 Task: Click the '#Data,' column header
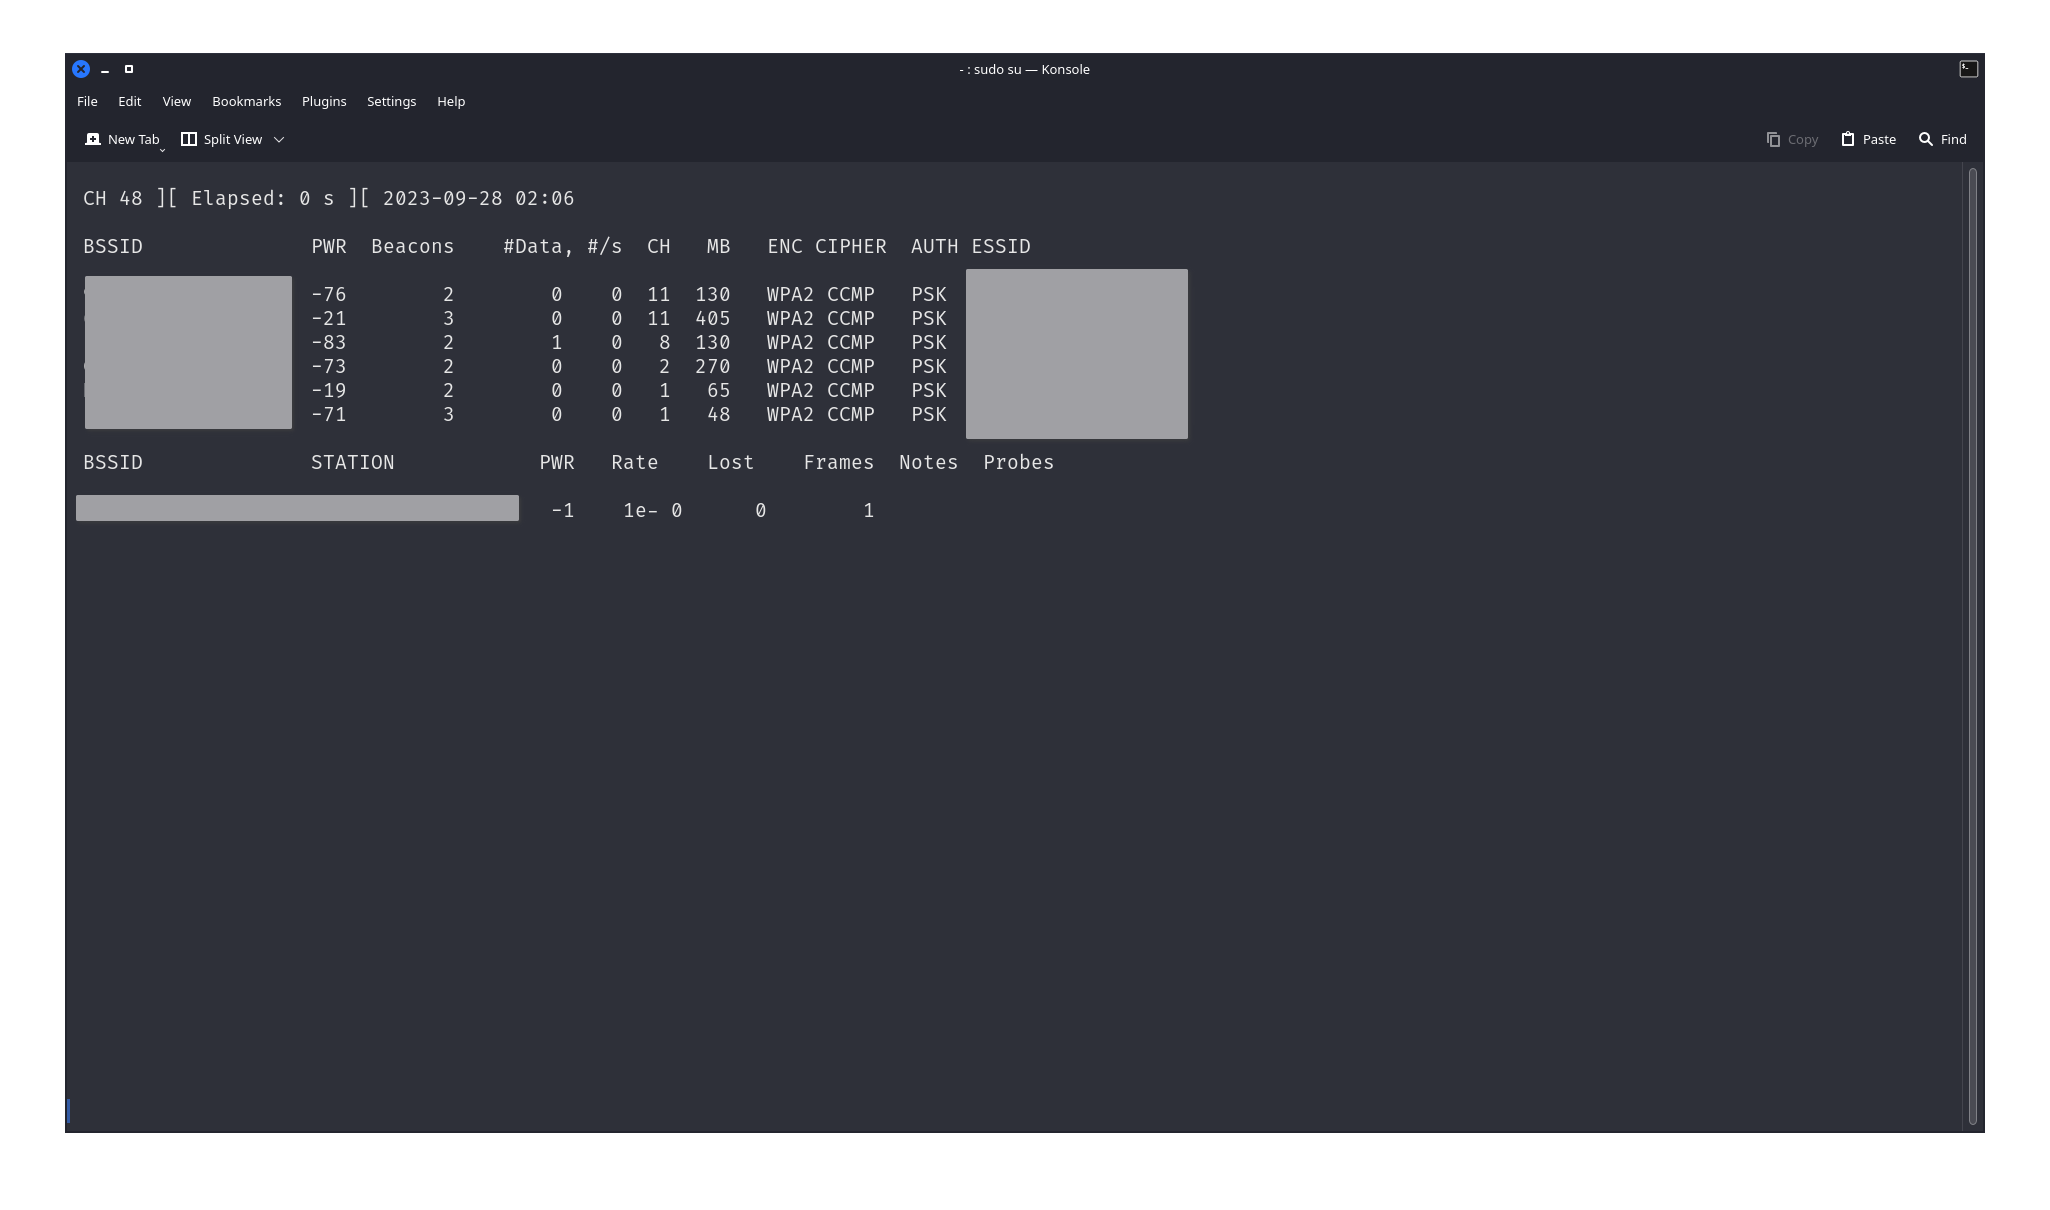click(x=539, y=246)
